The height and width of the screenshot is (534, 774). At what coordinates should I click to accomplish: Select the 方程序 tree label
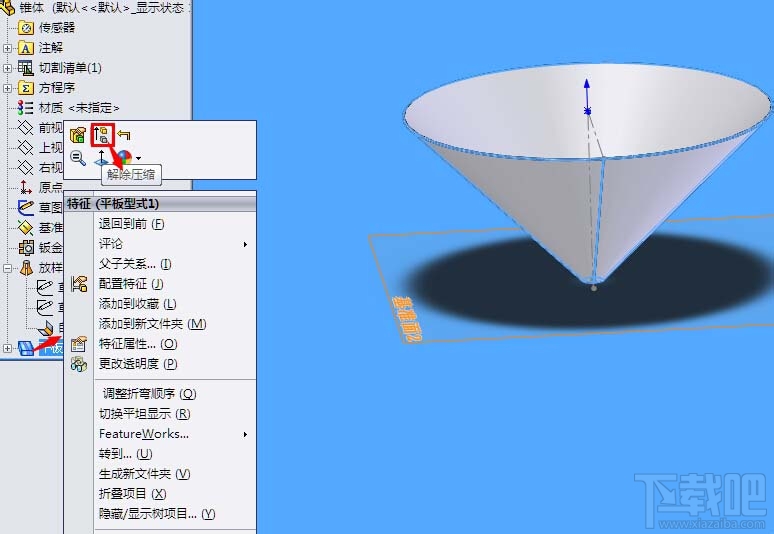(x=57, y=88)
